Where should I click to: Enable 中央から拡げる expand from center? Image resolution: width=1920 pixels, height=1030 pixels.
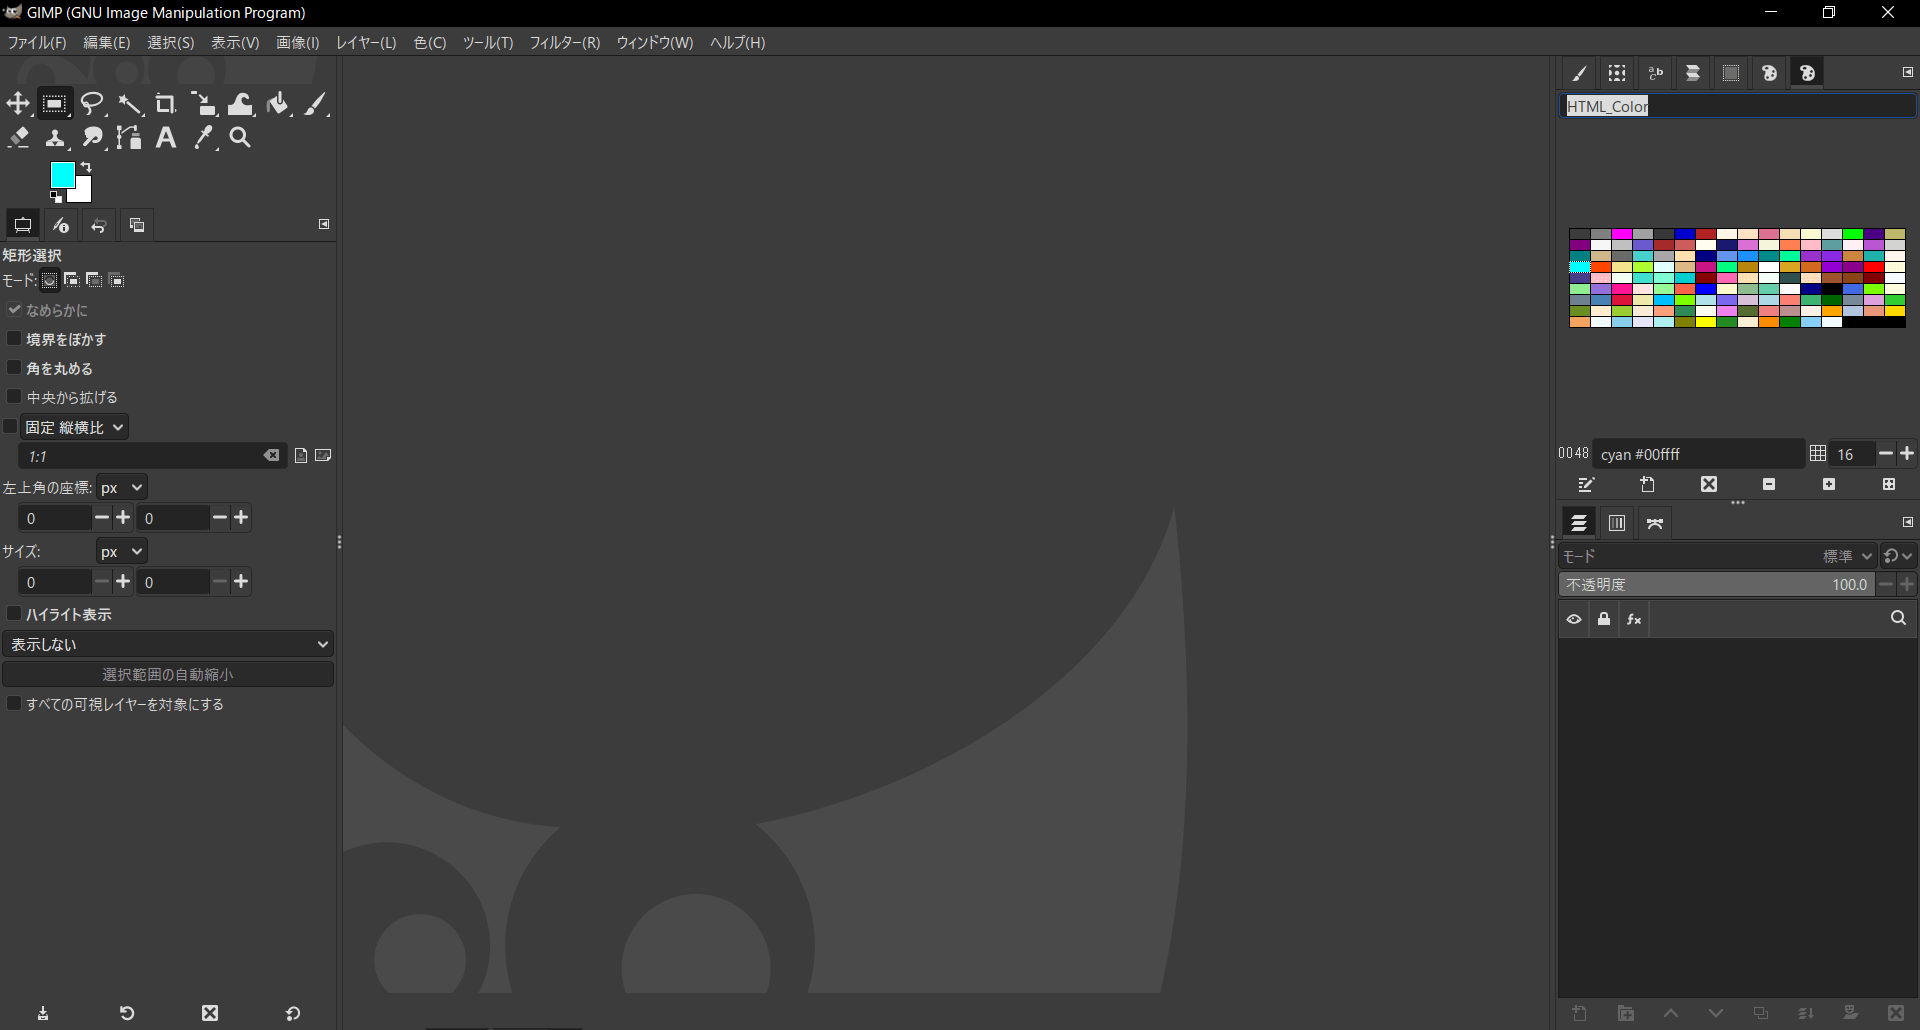(14, 397)
